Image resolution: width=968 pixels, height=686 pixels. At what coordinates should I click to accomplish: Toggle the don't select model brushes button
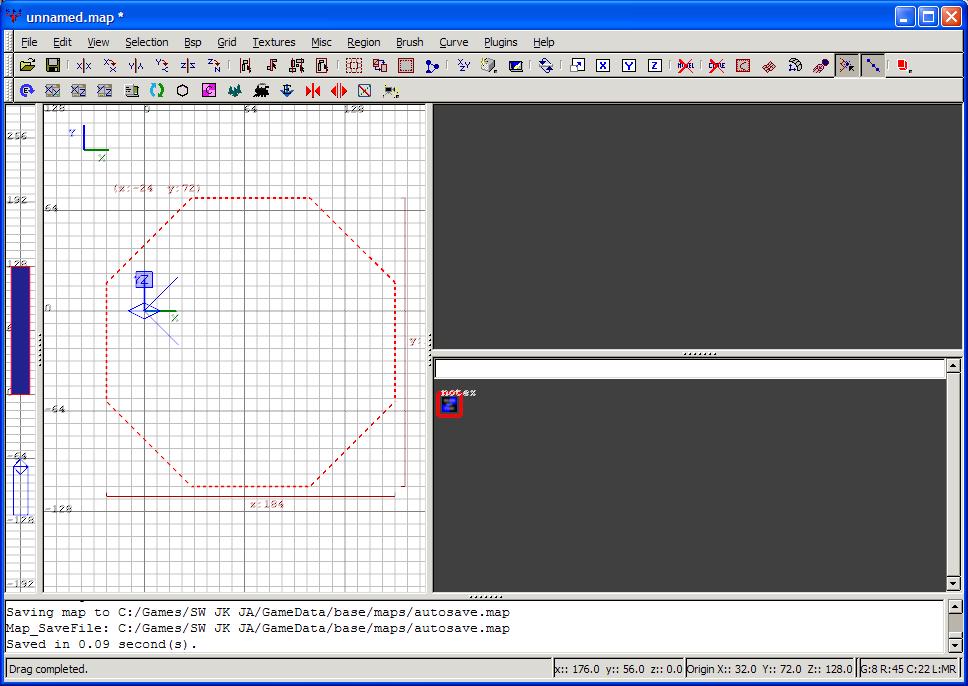click(x=685, y=65)
